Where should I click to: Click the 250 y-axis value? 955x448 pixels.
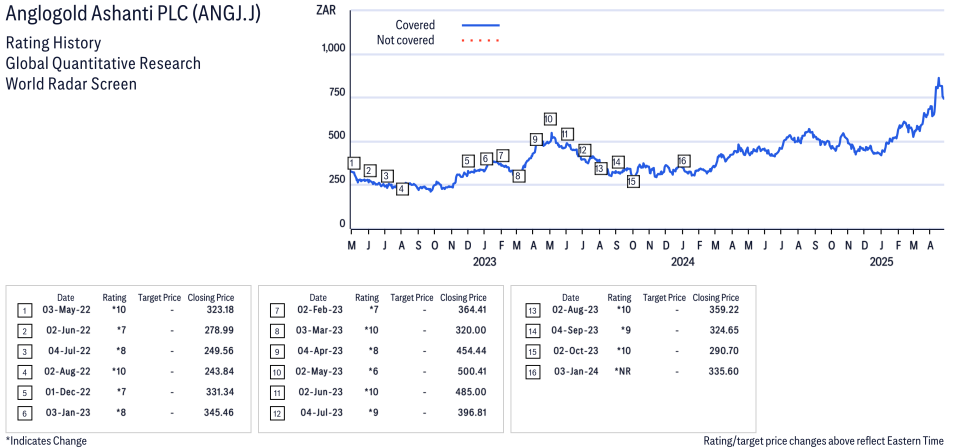pyautogui.click(x=337, y=180)
